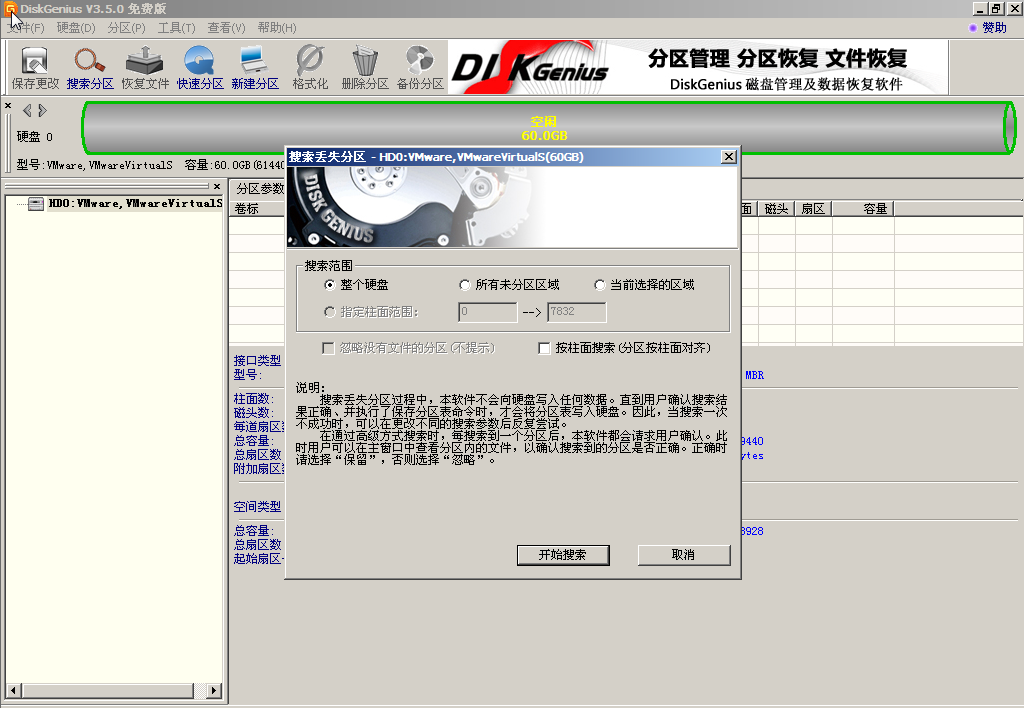Select the 整个硬盘 radio button
The width and height of the screenshot is (1024, 708).
pos(330,285)
